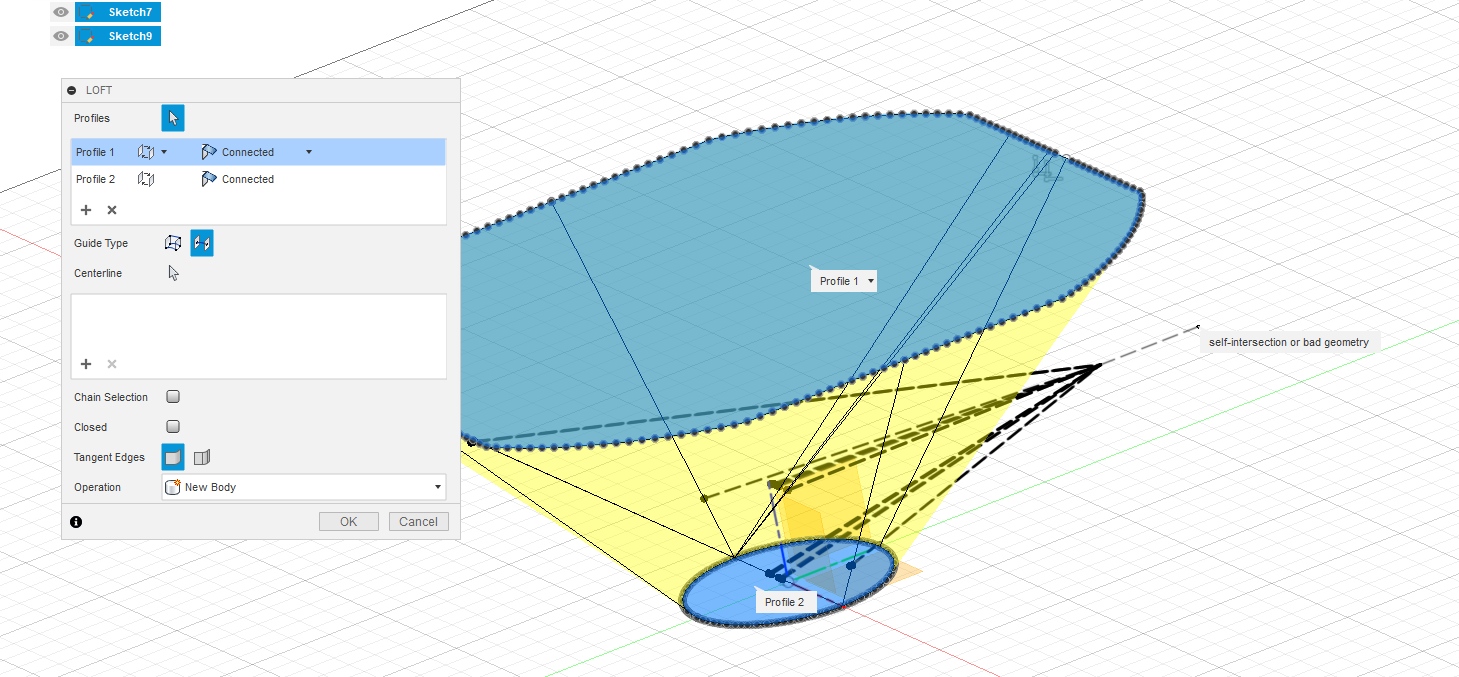Add a new profile with plus icon
Image resolution: width=1459 pixels, height=677 pixels.
pos(86,210)
